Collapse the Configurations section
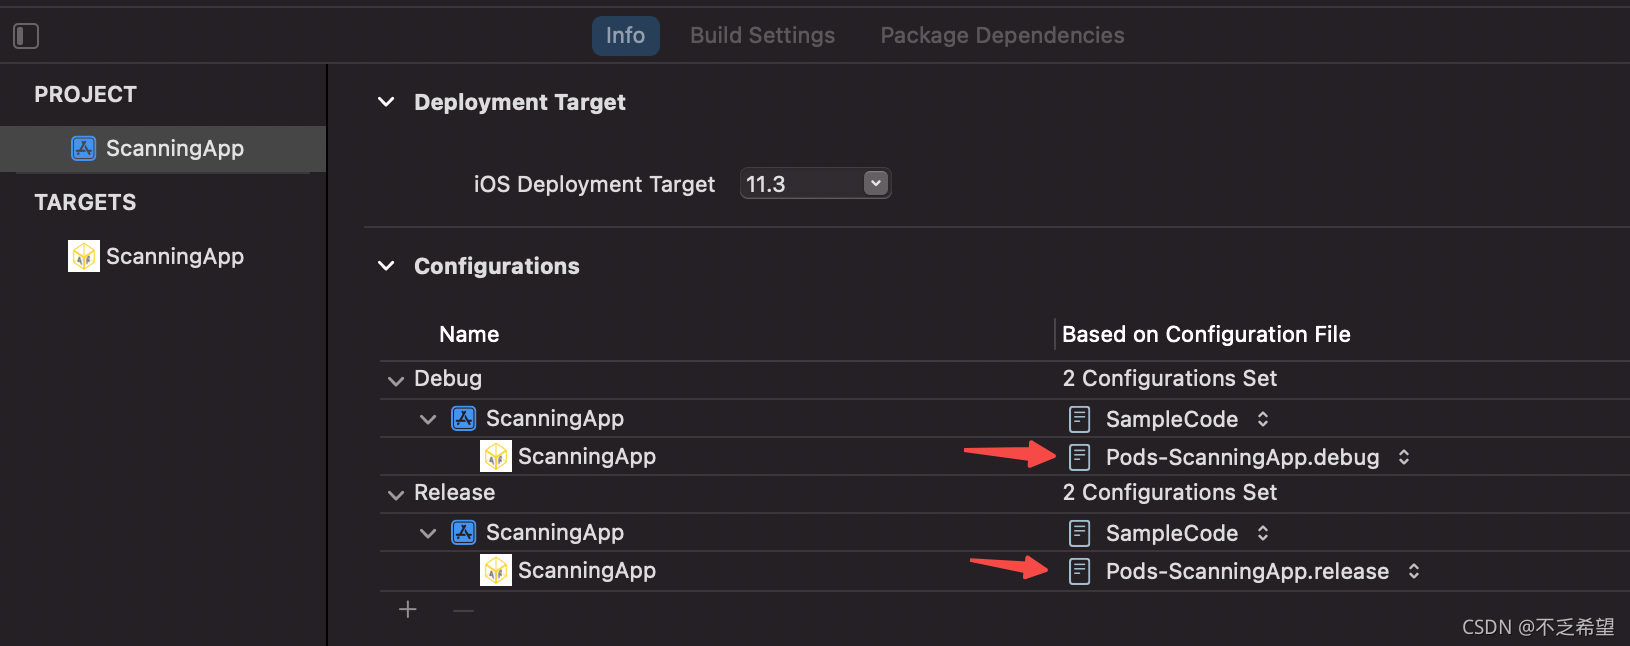This screenshot has height=646, width=1630. point(386,266)
